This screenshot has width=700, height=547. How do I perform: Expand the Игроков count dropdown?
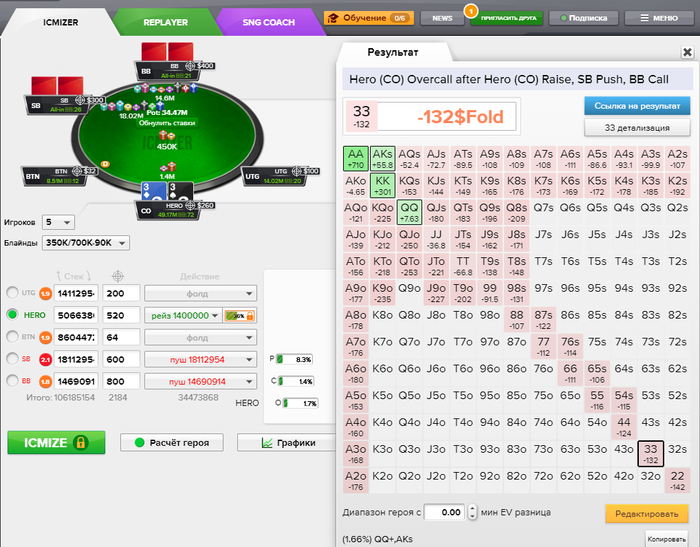[x=58, y=222]
